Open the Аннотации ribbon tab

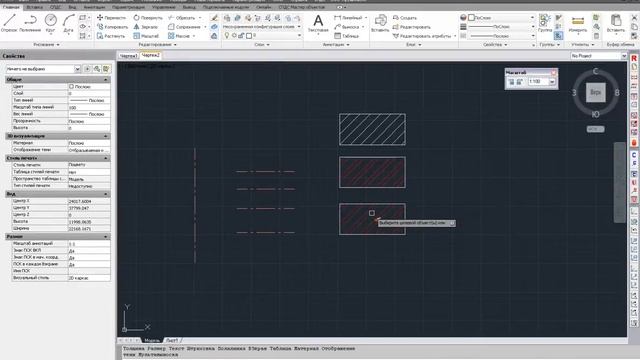pyautogui.click(x=94, y=7)
